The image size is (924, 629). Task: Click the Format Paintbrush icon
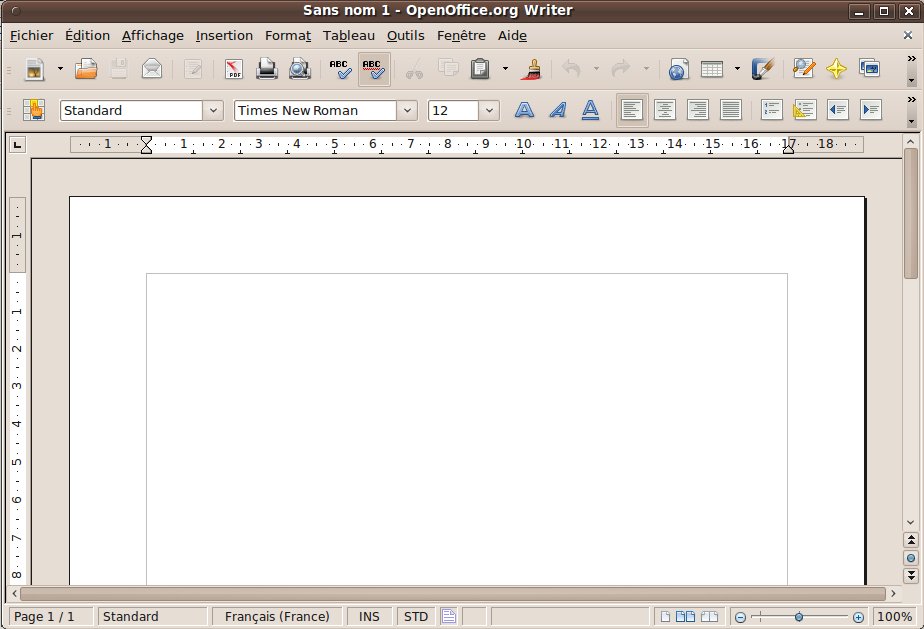click(532, 69)
